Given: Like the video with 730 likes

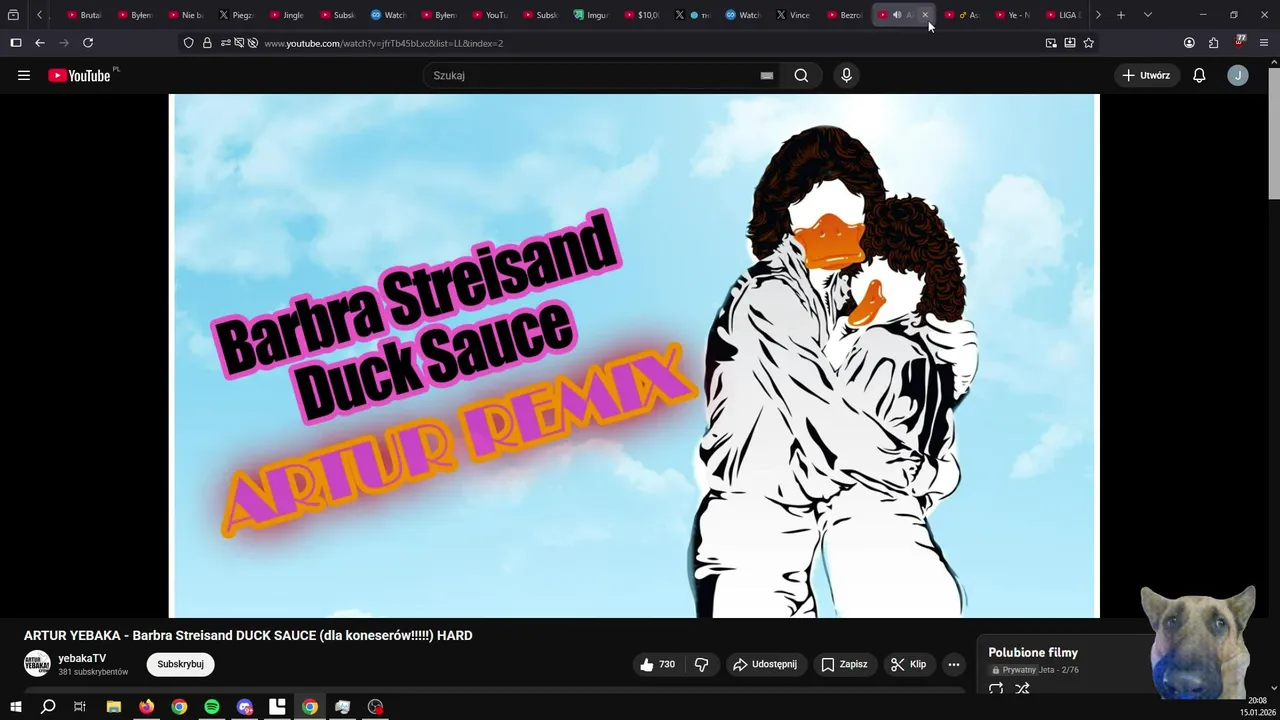Looking at the screenshot, I should coord(658,664).
